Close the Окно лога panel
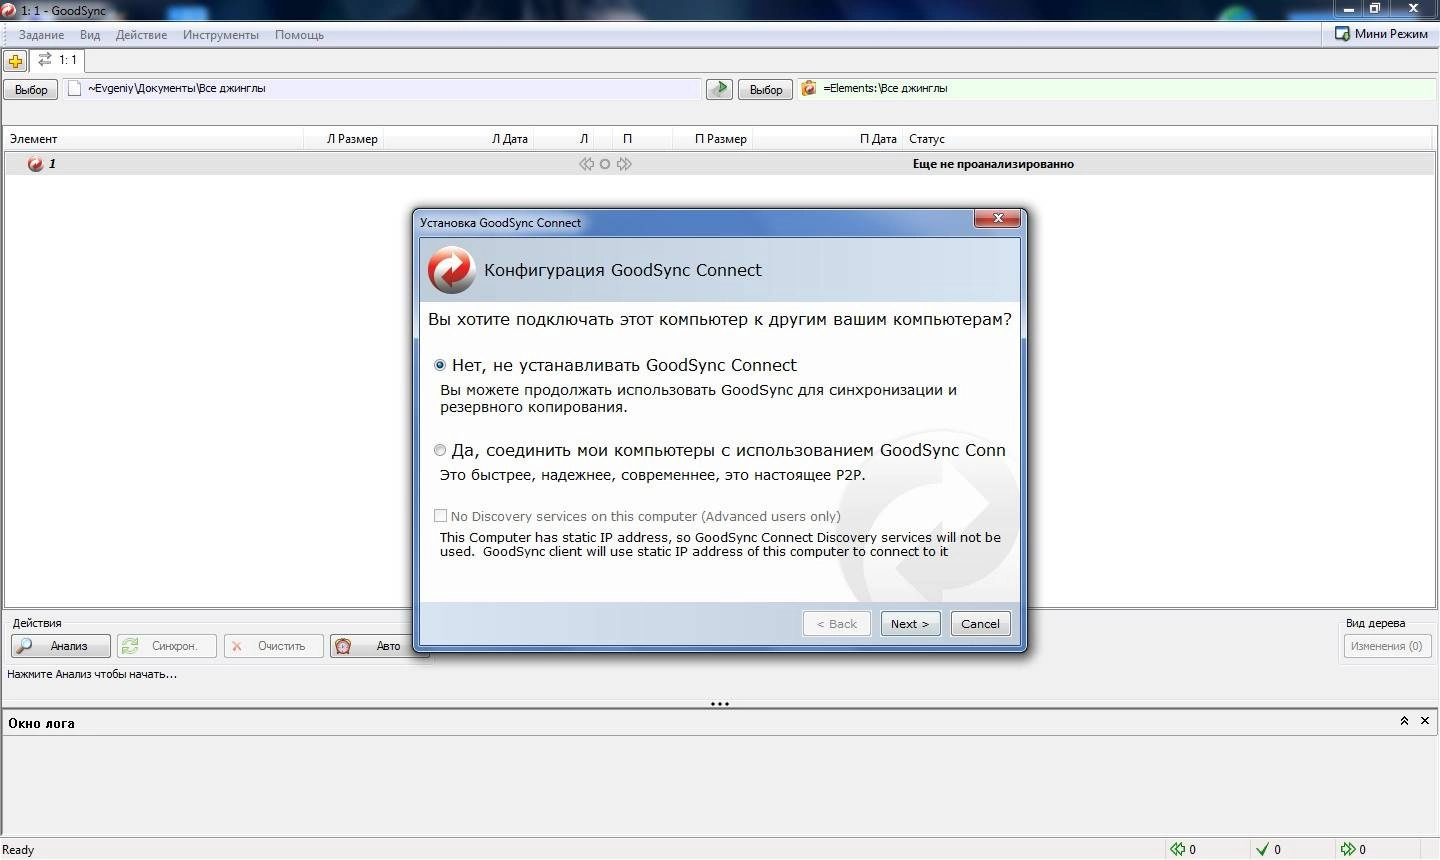 1425,721
